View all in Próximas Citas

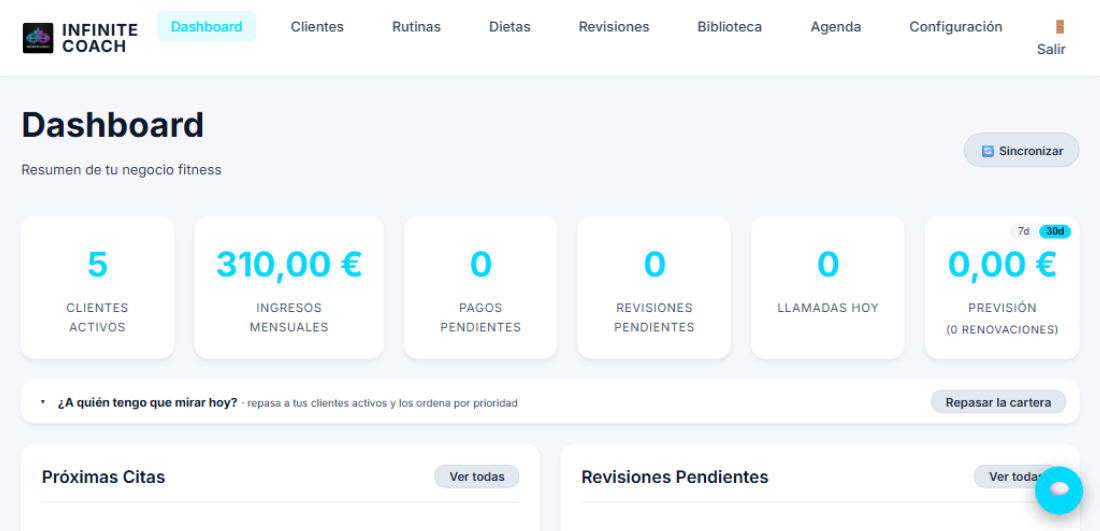(477, 477)
